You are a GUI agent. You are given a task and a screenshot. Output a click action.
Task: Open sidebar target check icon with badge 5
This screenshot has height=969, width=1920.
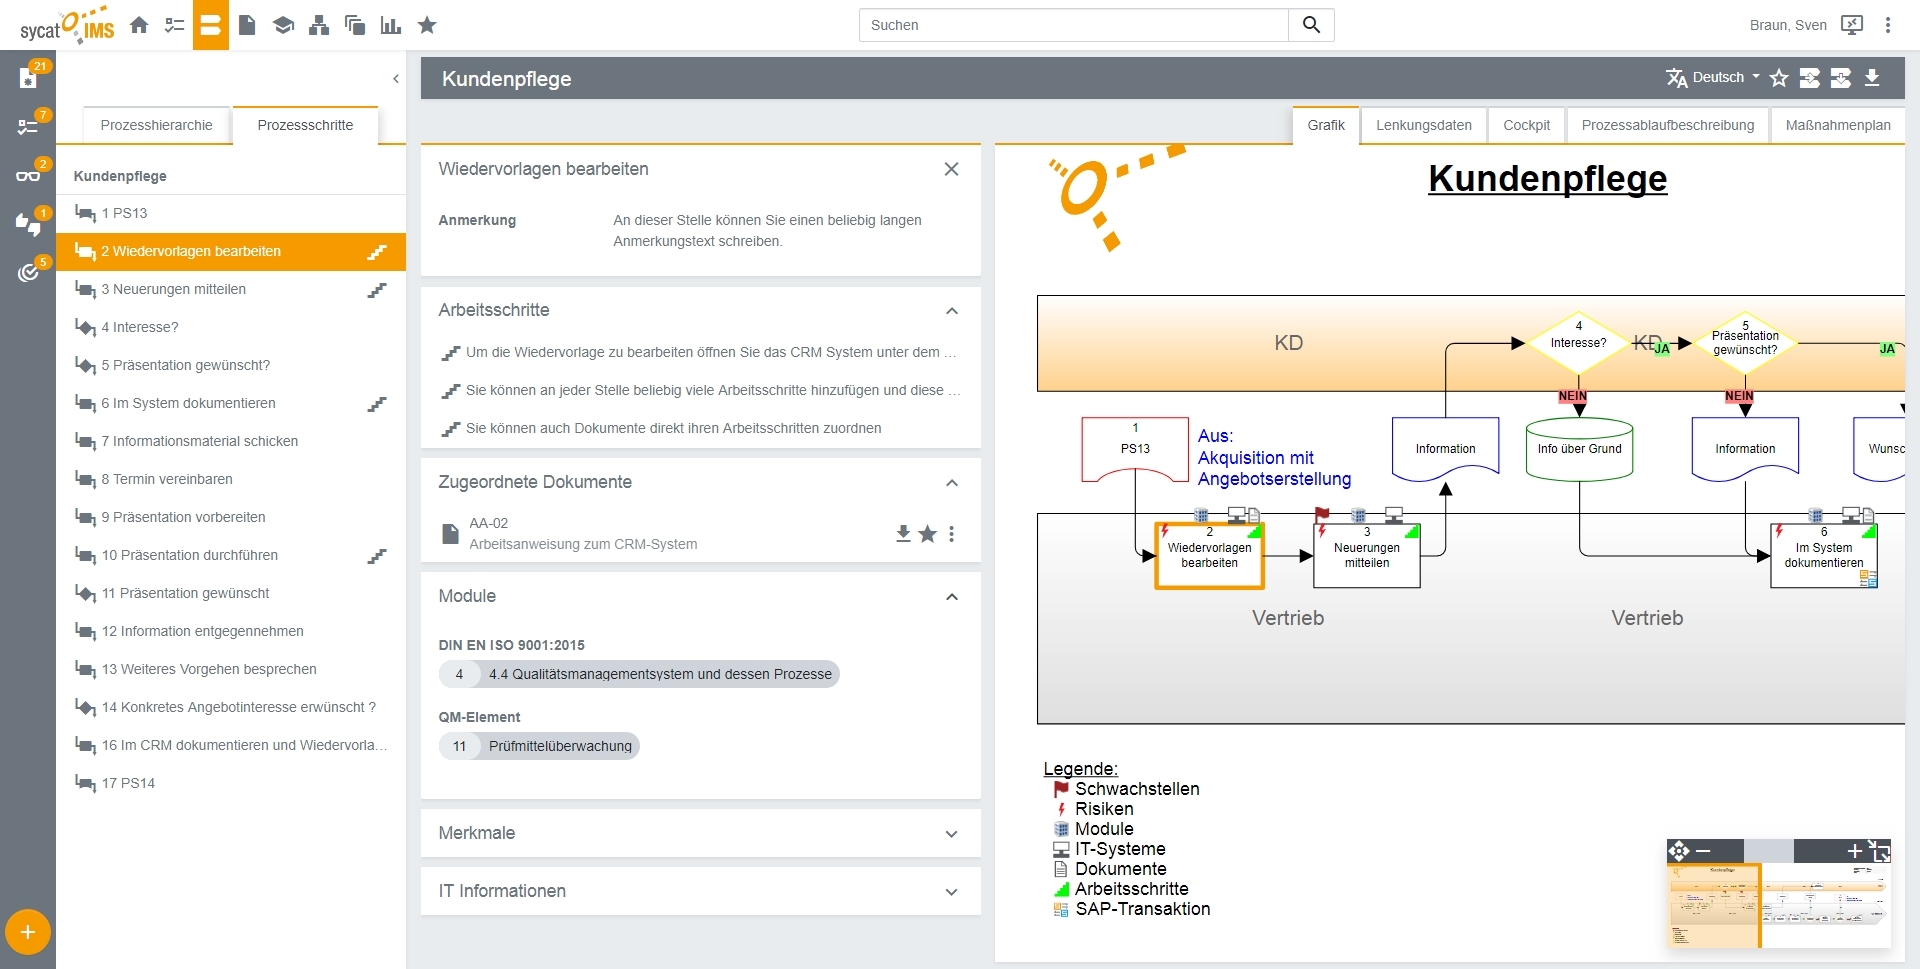(x=28, y=272)
